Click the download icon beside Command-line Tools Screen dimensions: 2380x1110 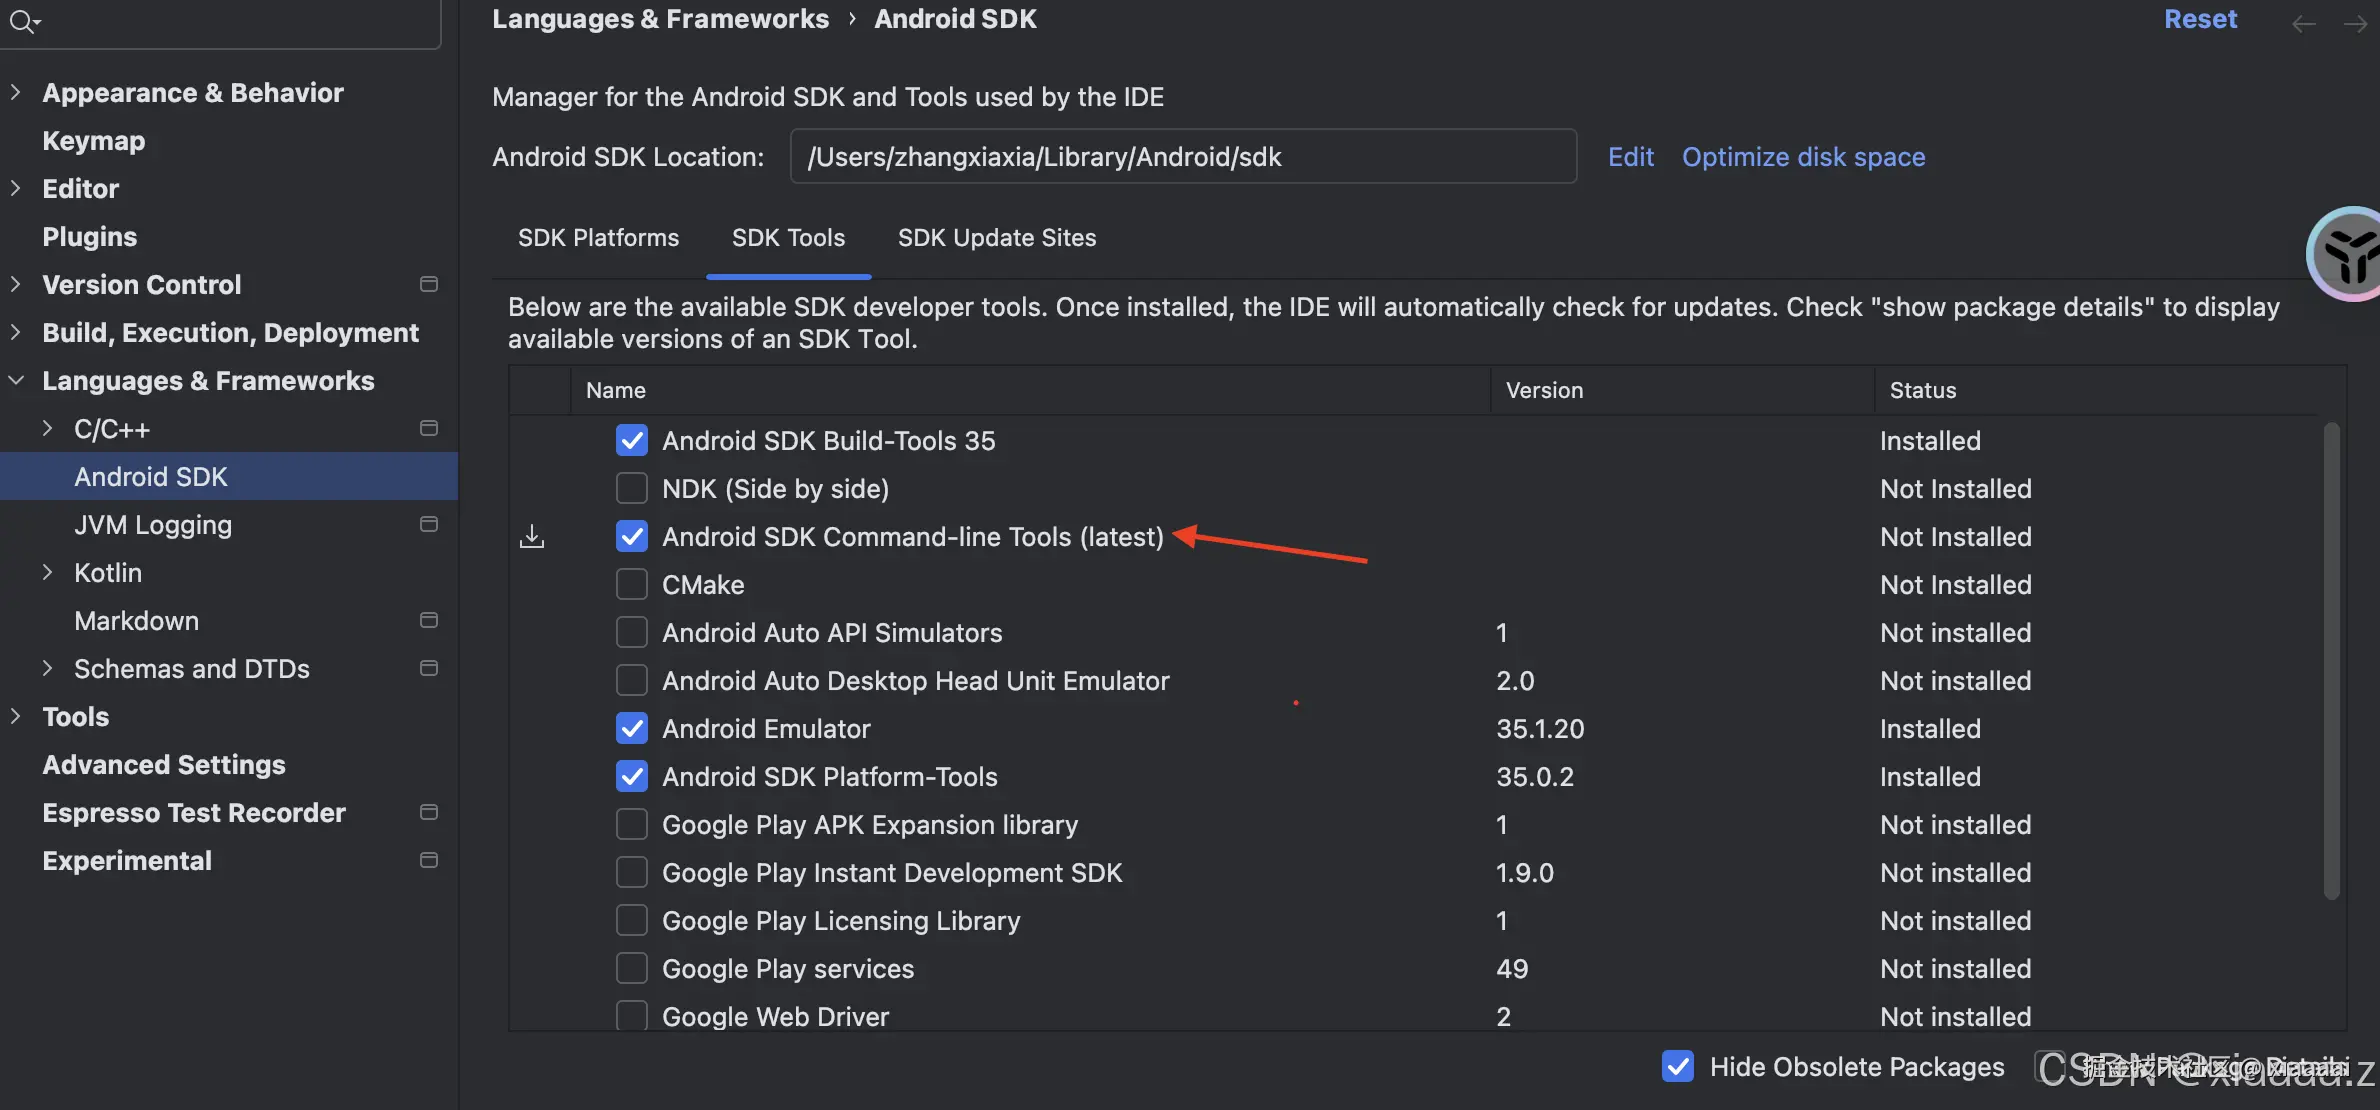[532, 537]
